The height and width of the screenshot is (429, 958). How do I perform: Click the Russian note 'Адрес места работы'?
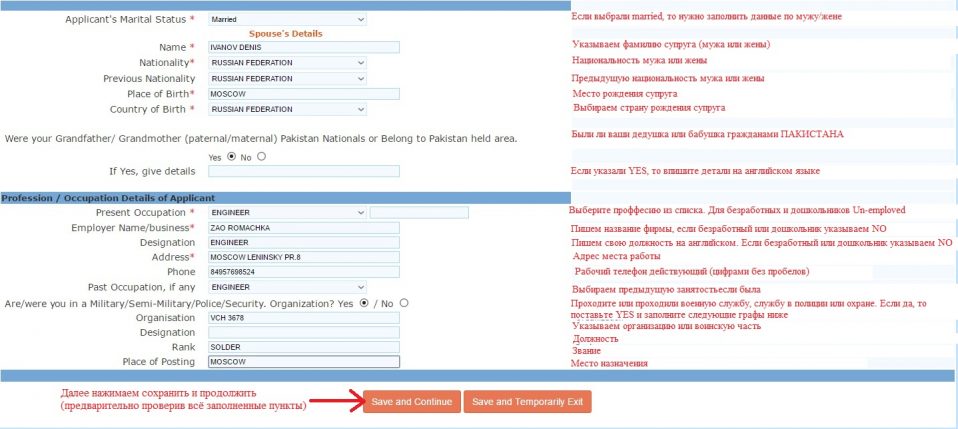616,256
